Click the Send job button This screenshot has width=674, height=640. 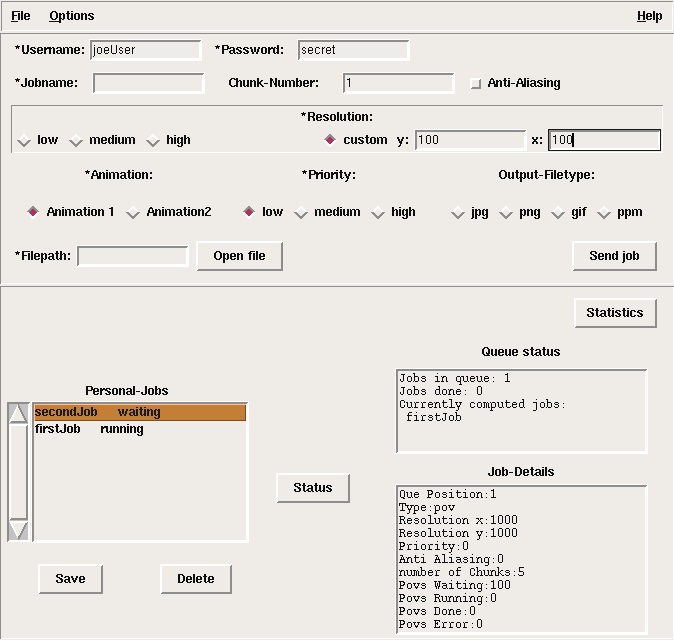point(614,256)
